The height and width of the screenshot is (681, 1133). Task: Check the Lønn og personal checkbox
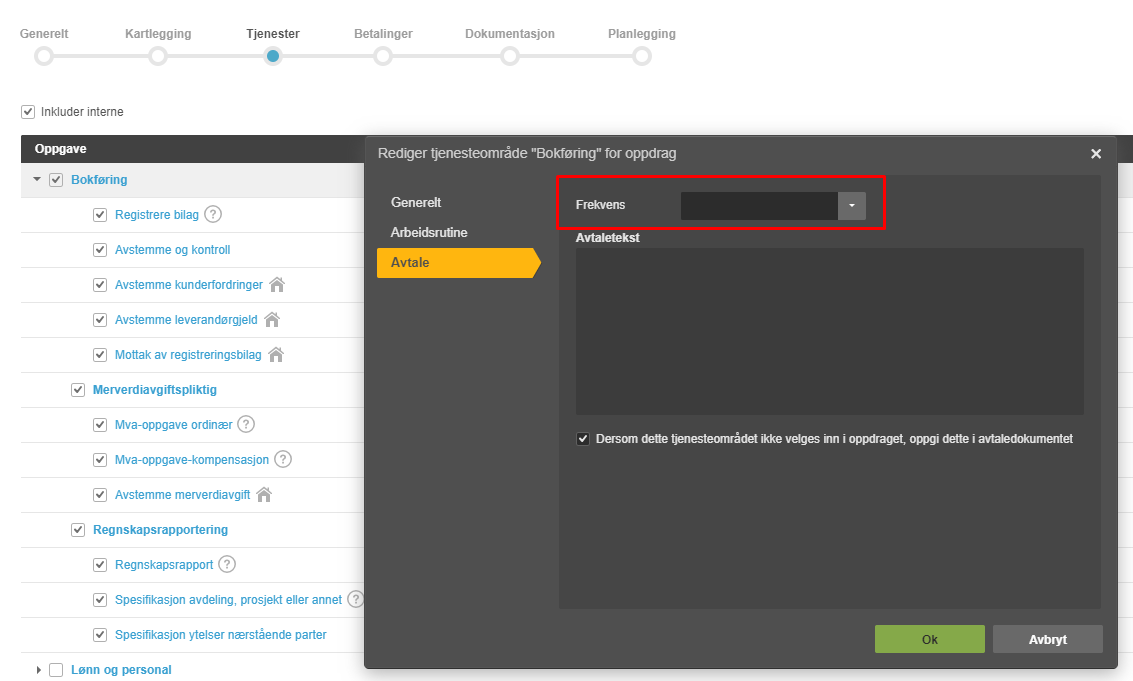tap(56, 670)
